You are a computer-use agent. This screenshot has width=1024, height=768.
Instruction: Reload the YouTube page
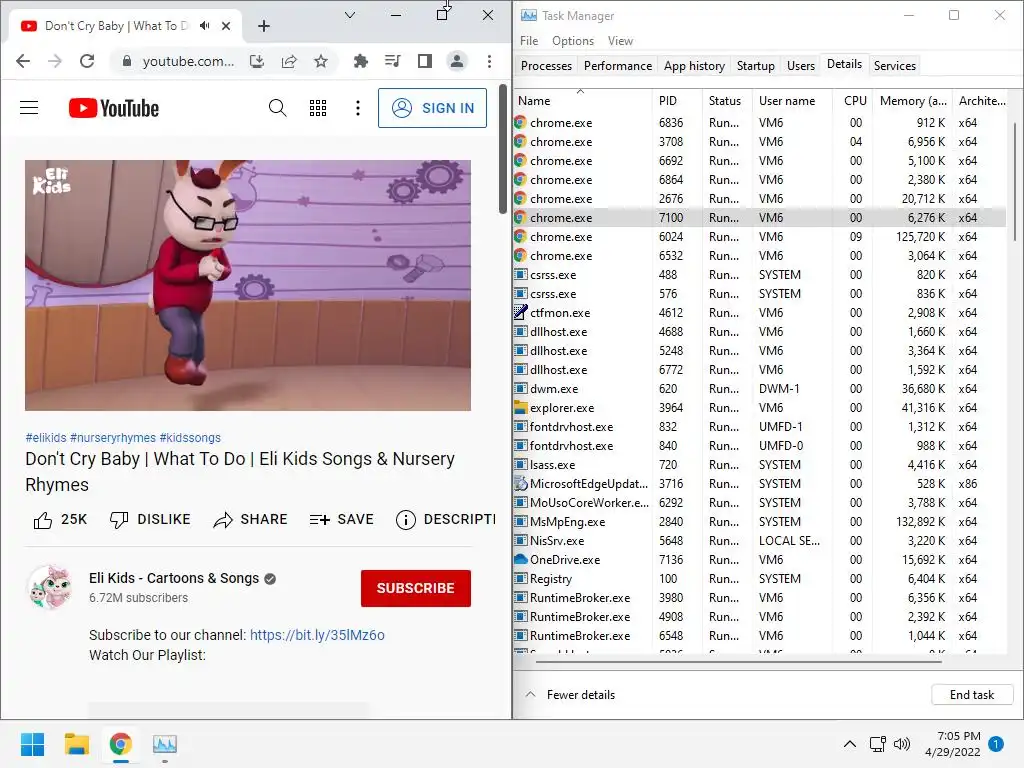87,61
